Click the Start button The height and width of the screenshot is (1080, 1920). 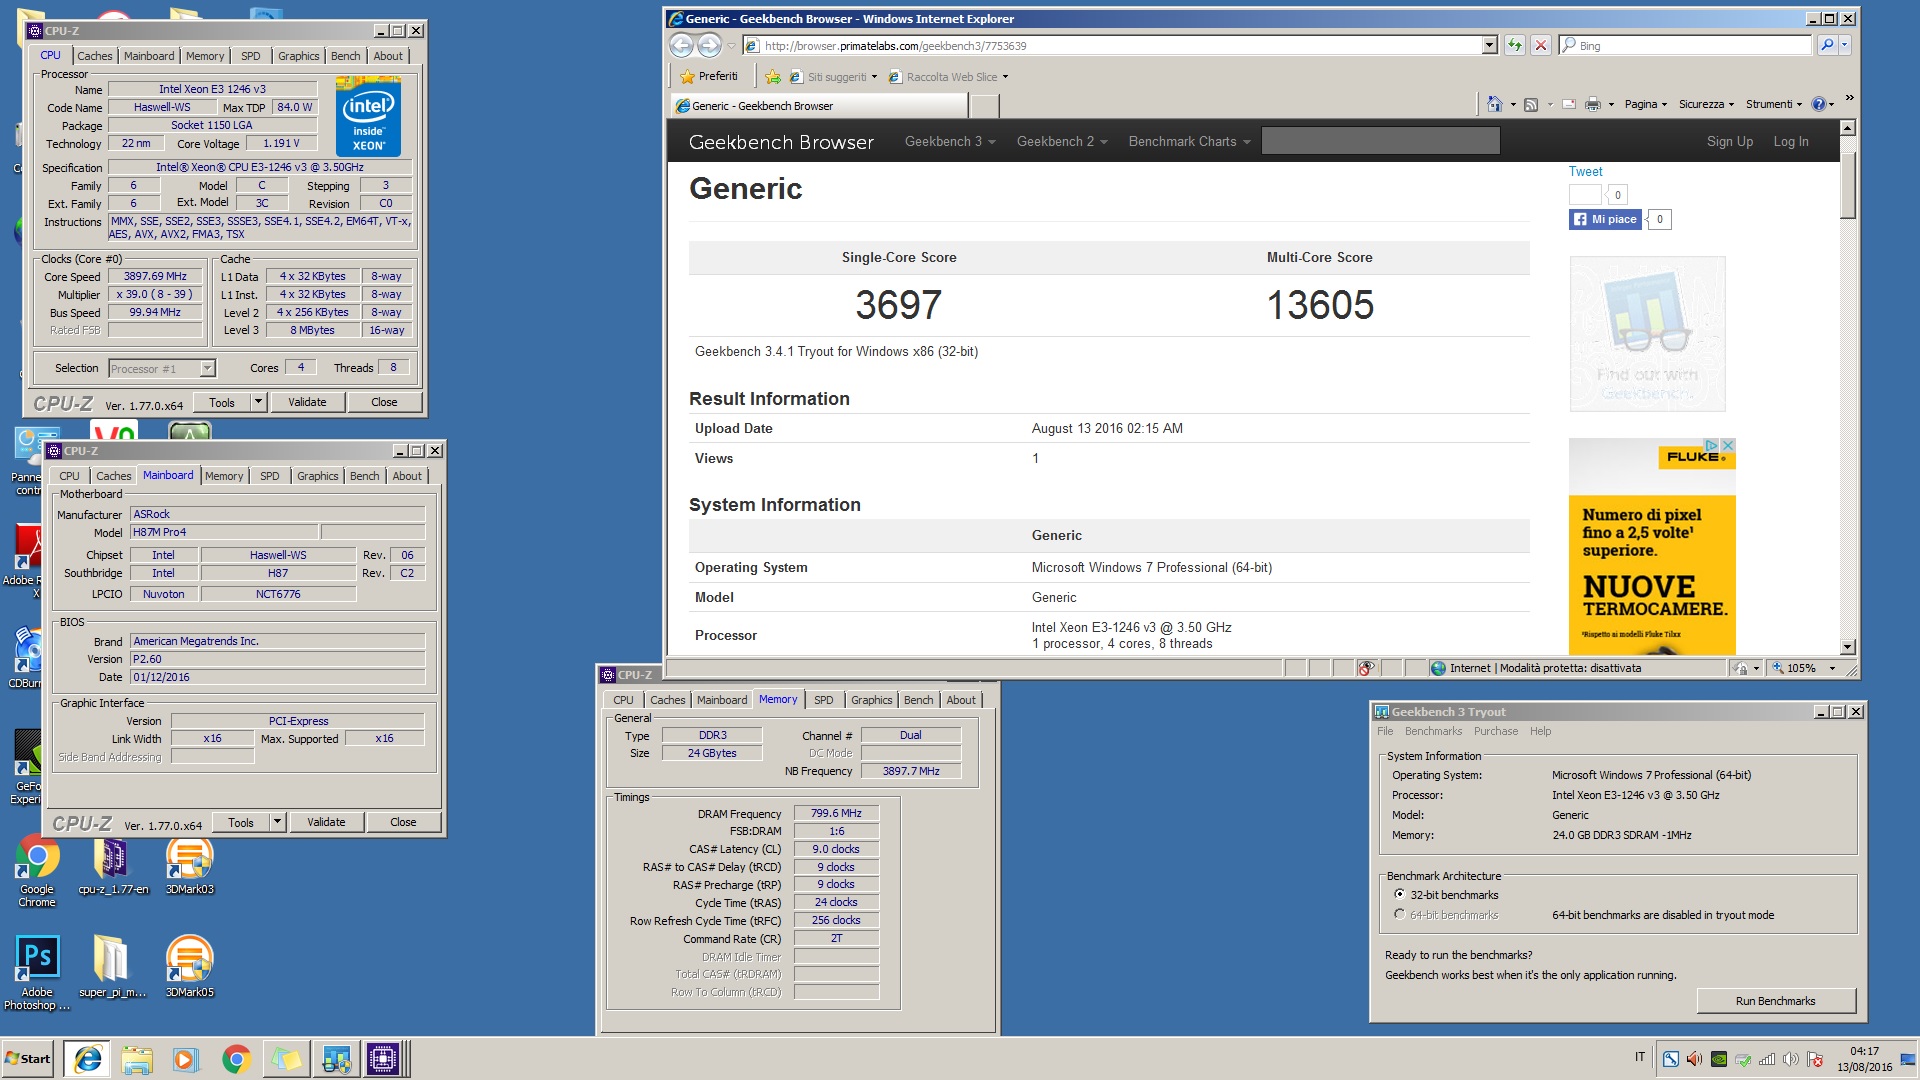tap(28, 1059)
